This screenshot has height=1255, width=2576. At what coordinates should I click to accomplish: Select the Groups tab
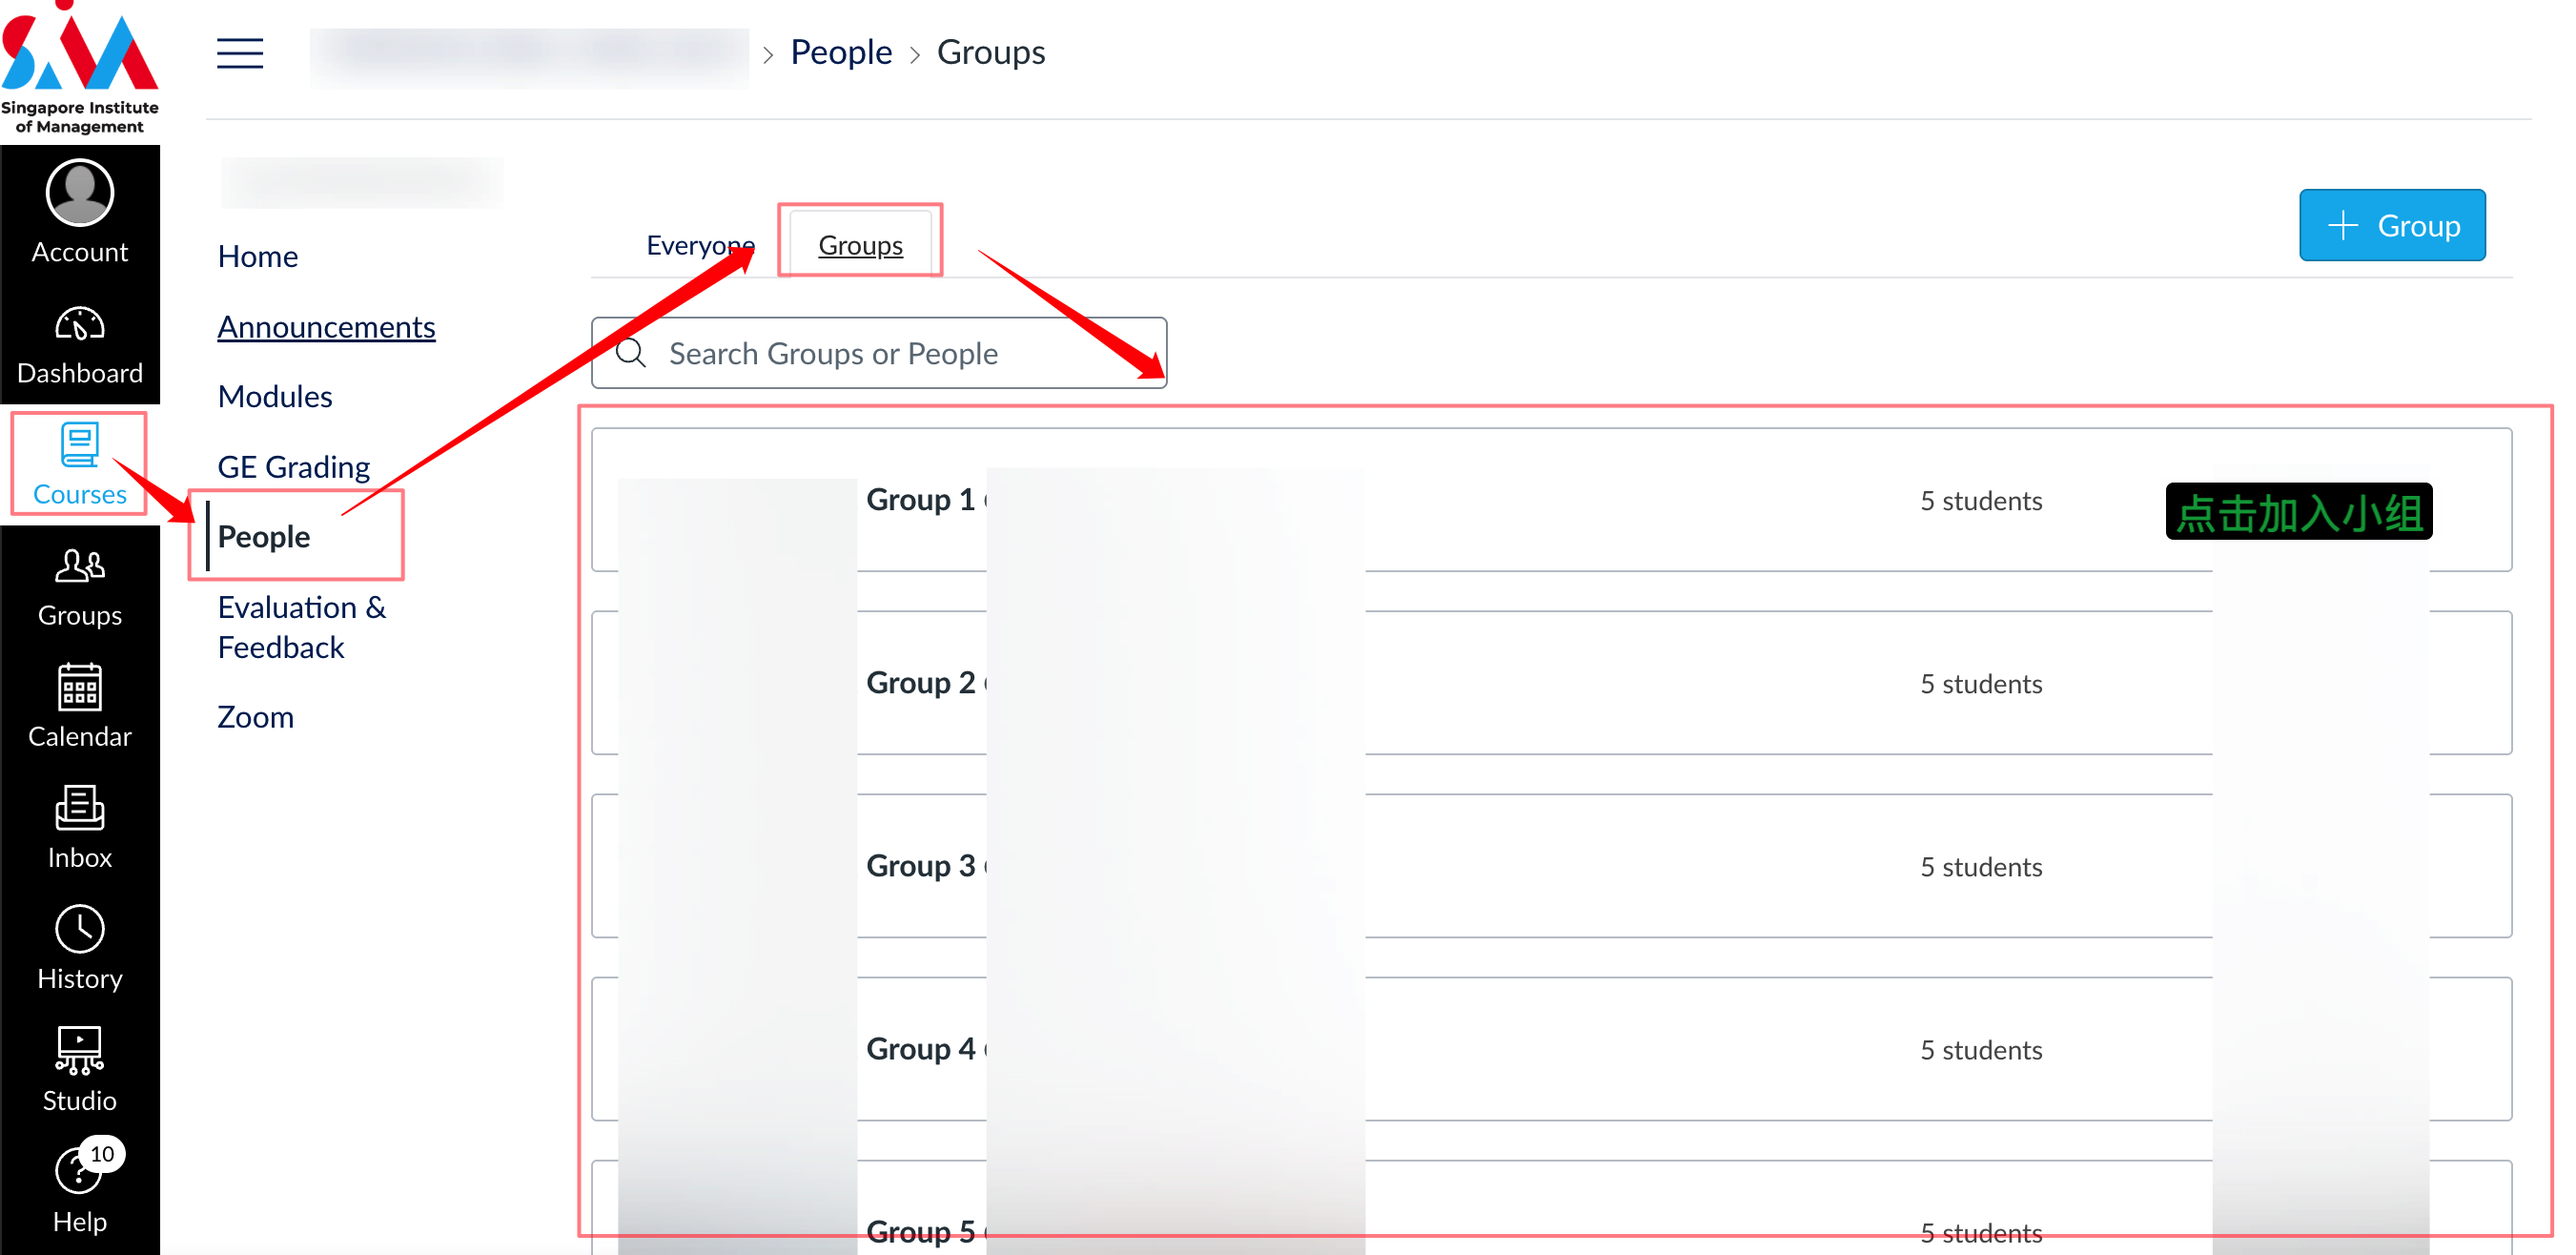860,245
